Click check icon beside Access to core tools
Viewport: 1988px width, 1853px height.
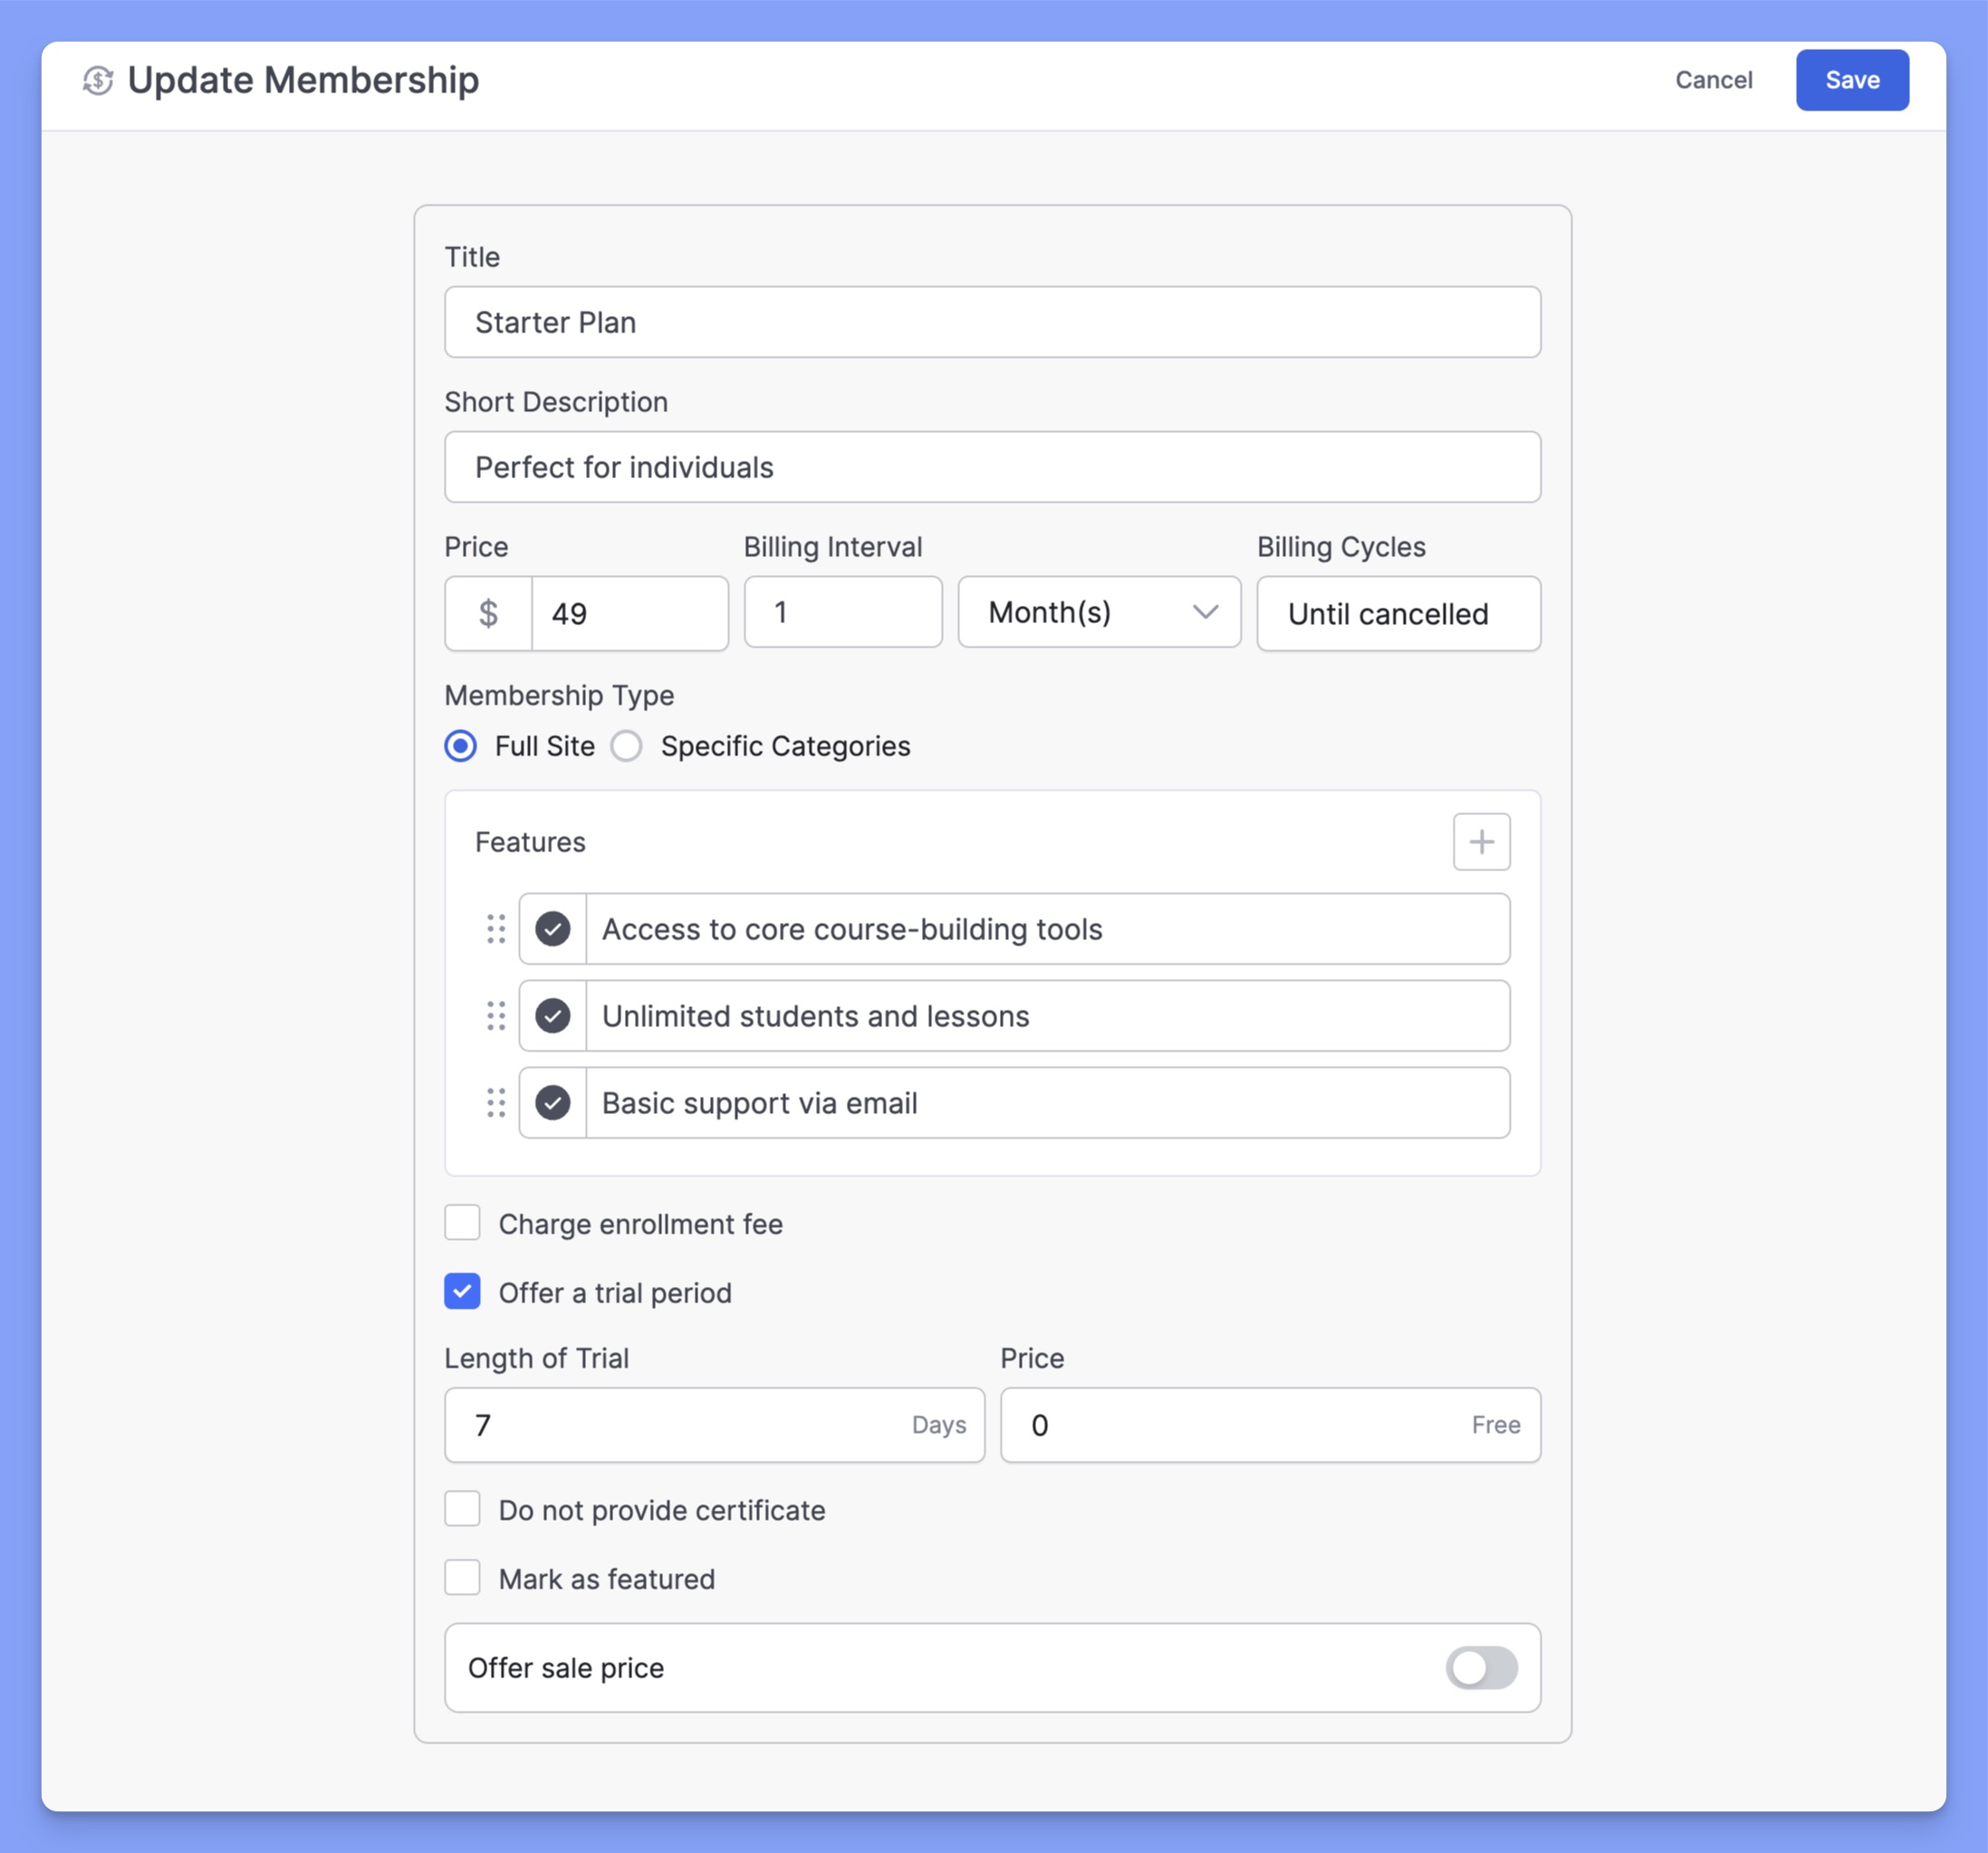click(x=553, y=929)
